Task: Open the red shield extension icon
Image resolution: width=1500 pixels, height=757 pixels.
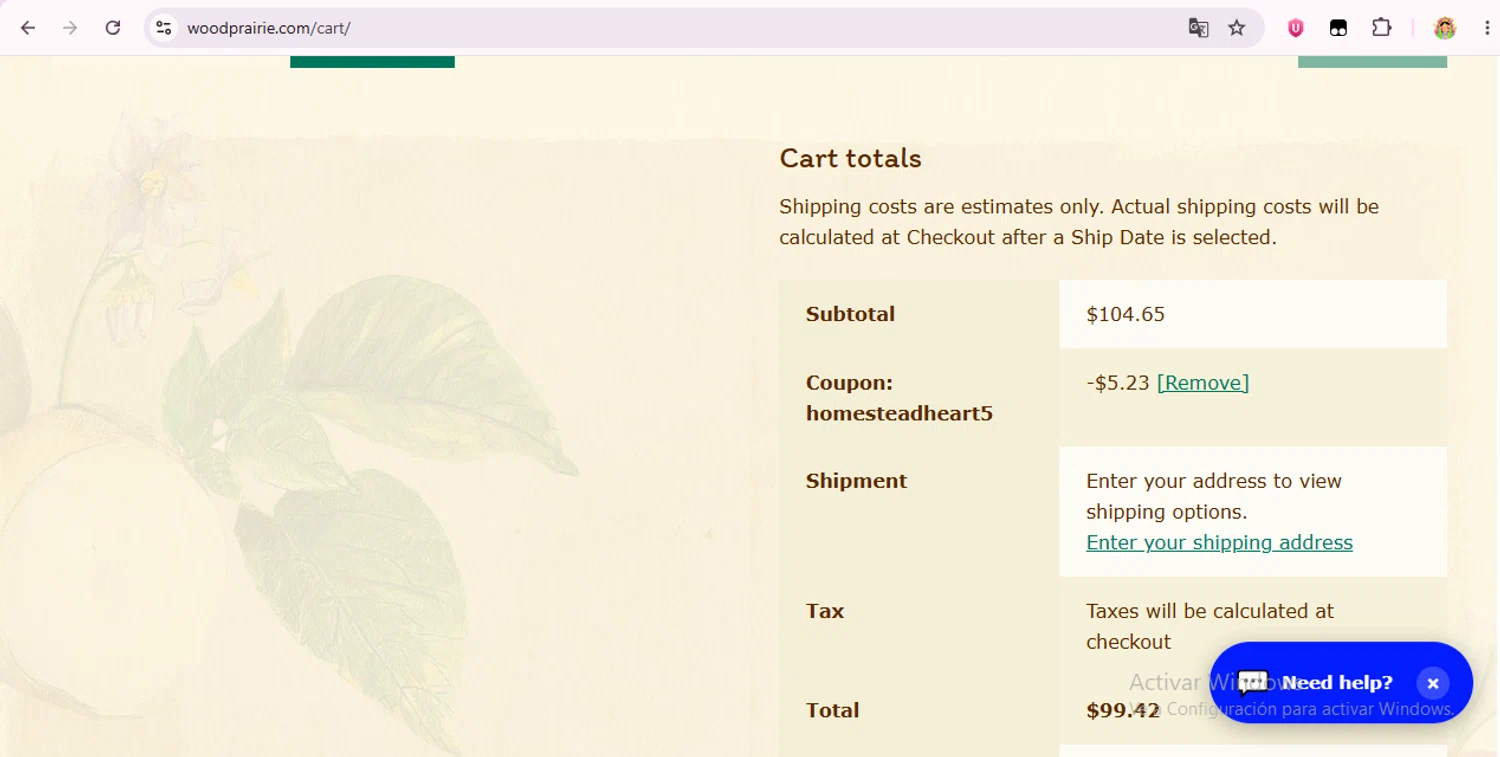Action: pyautogui.click(x=1295, y=28)
